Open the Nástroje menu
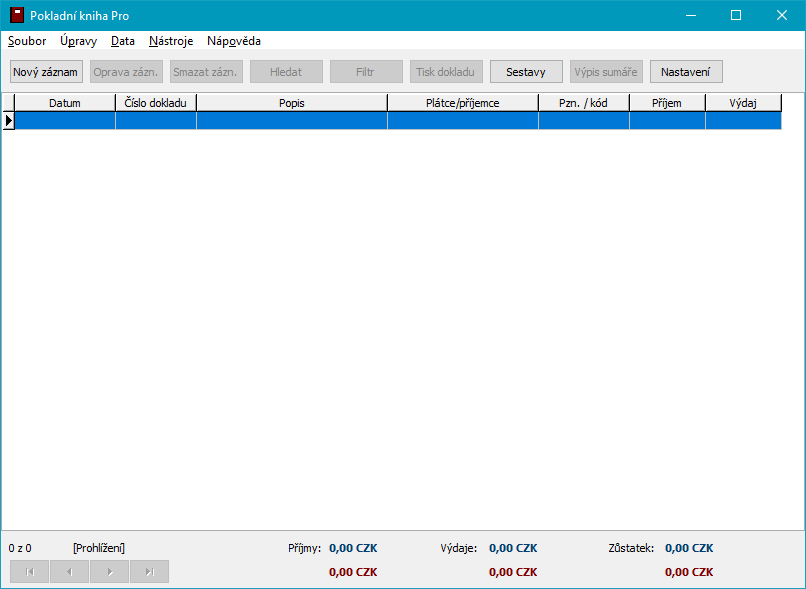The width and height of the screenshot is (806, 589). (171, 41)
